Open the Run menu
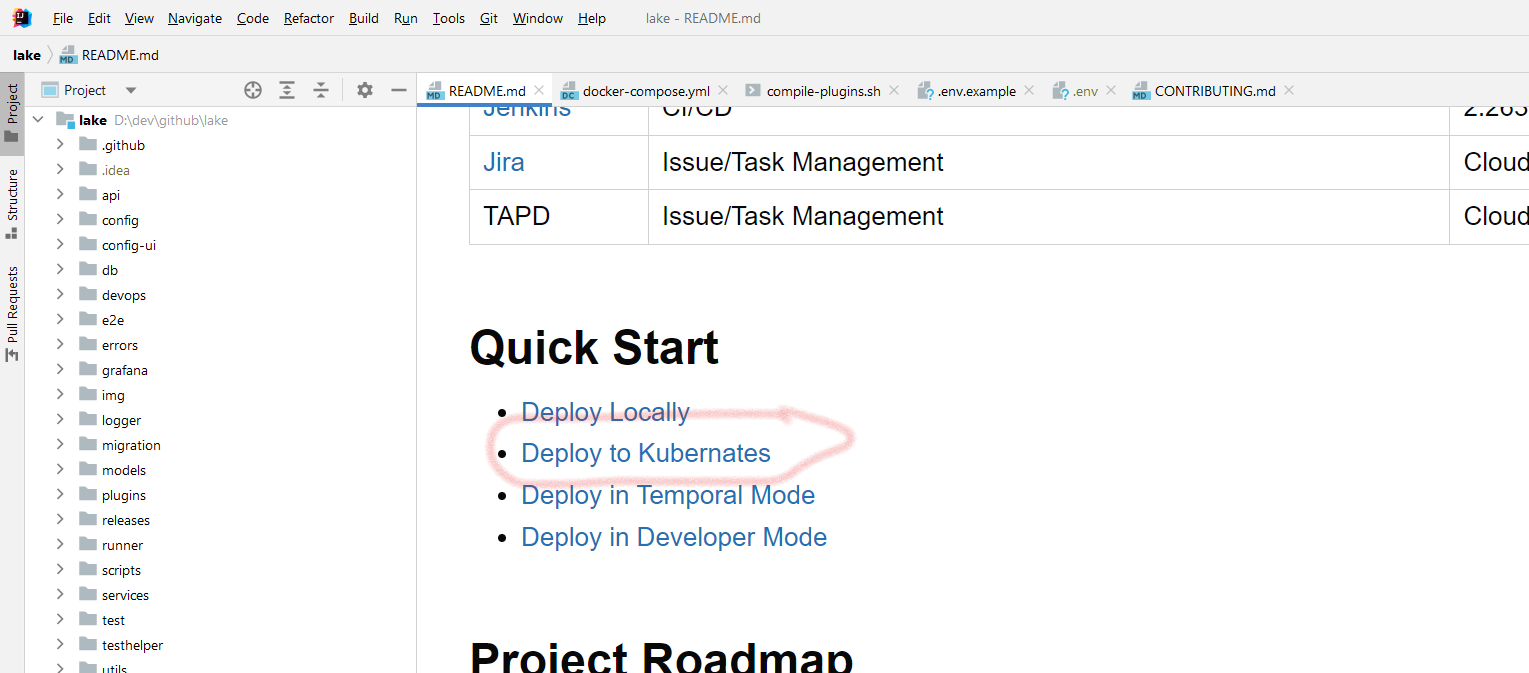 (x=406, y=18)
